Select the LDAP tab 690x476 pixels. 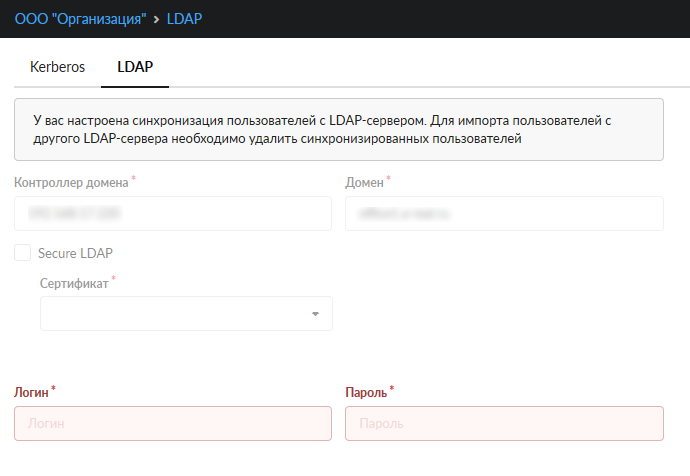click(x=135, y=67)
